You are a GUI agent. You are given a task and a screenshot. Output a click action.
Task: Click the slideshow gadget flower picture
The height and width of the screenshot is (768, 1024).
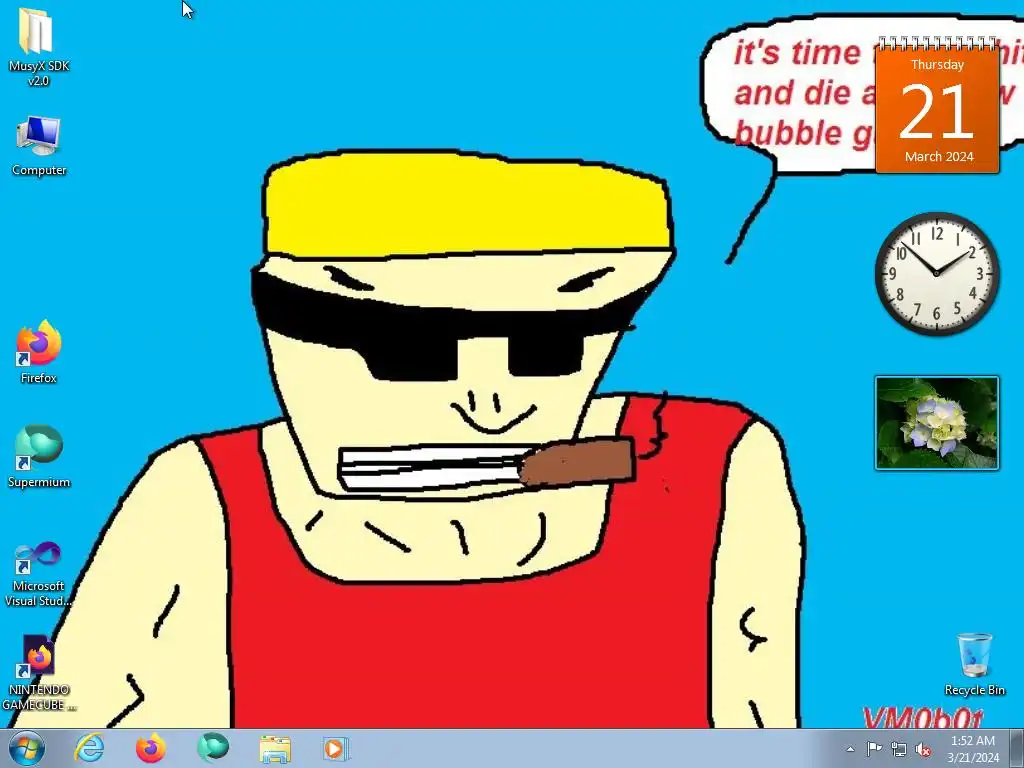point(936,423)
